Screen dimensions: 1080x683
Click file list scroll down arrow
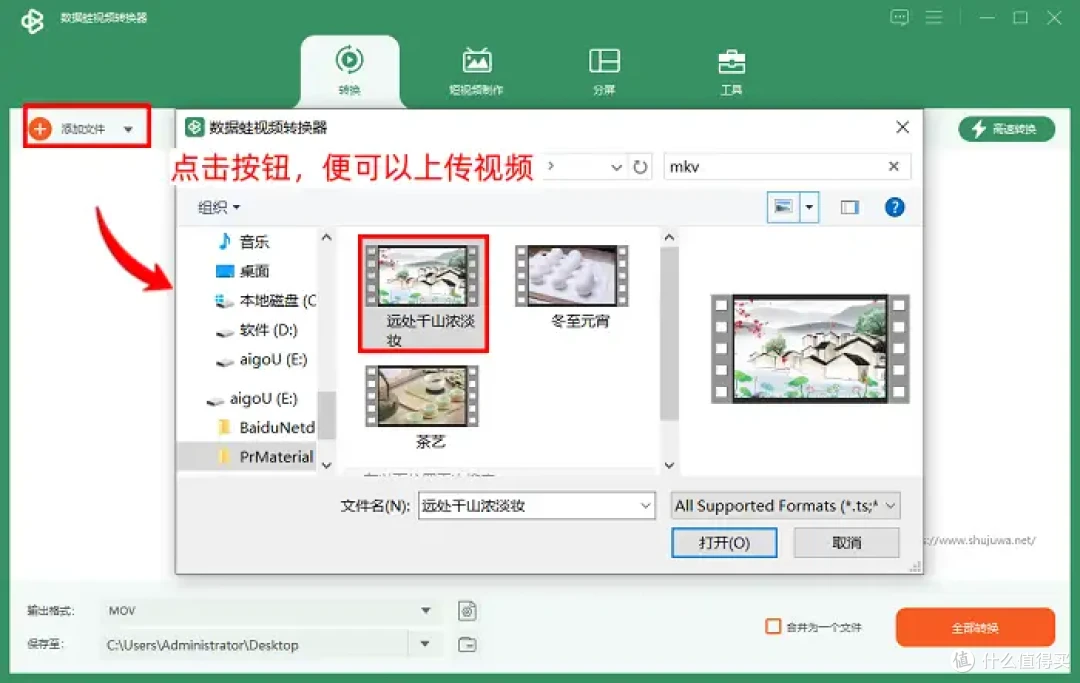tap(669, 465)
